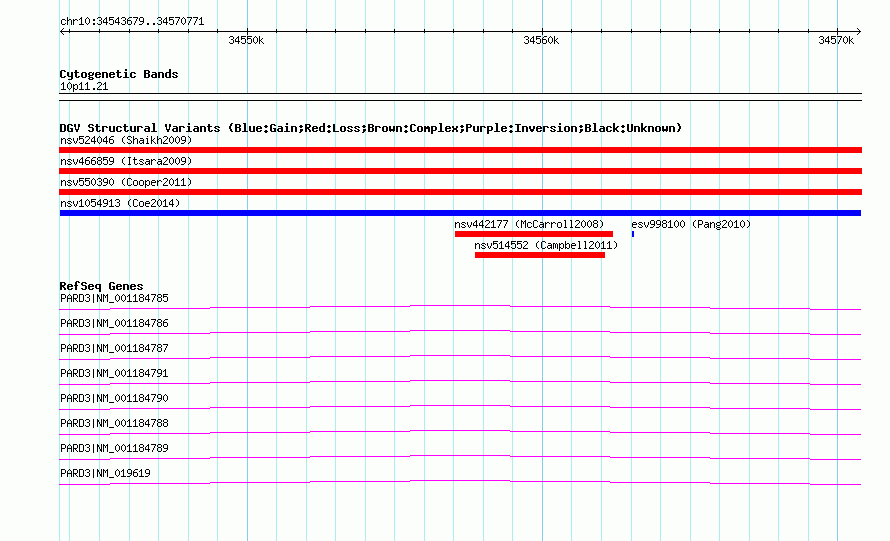Open the nsv514552 (Campbell2011) label
The image size is (890, 541).
pos(546,245)
